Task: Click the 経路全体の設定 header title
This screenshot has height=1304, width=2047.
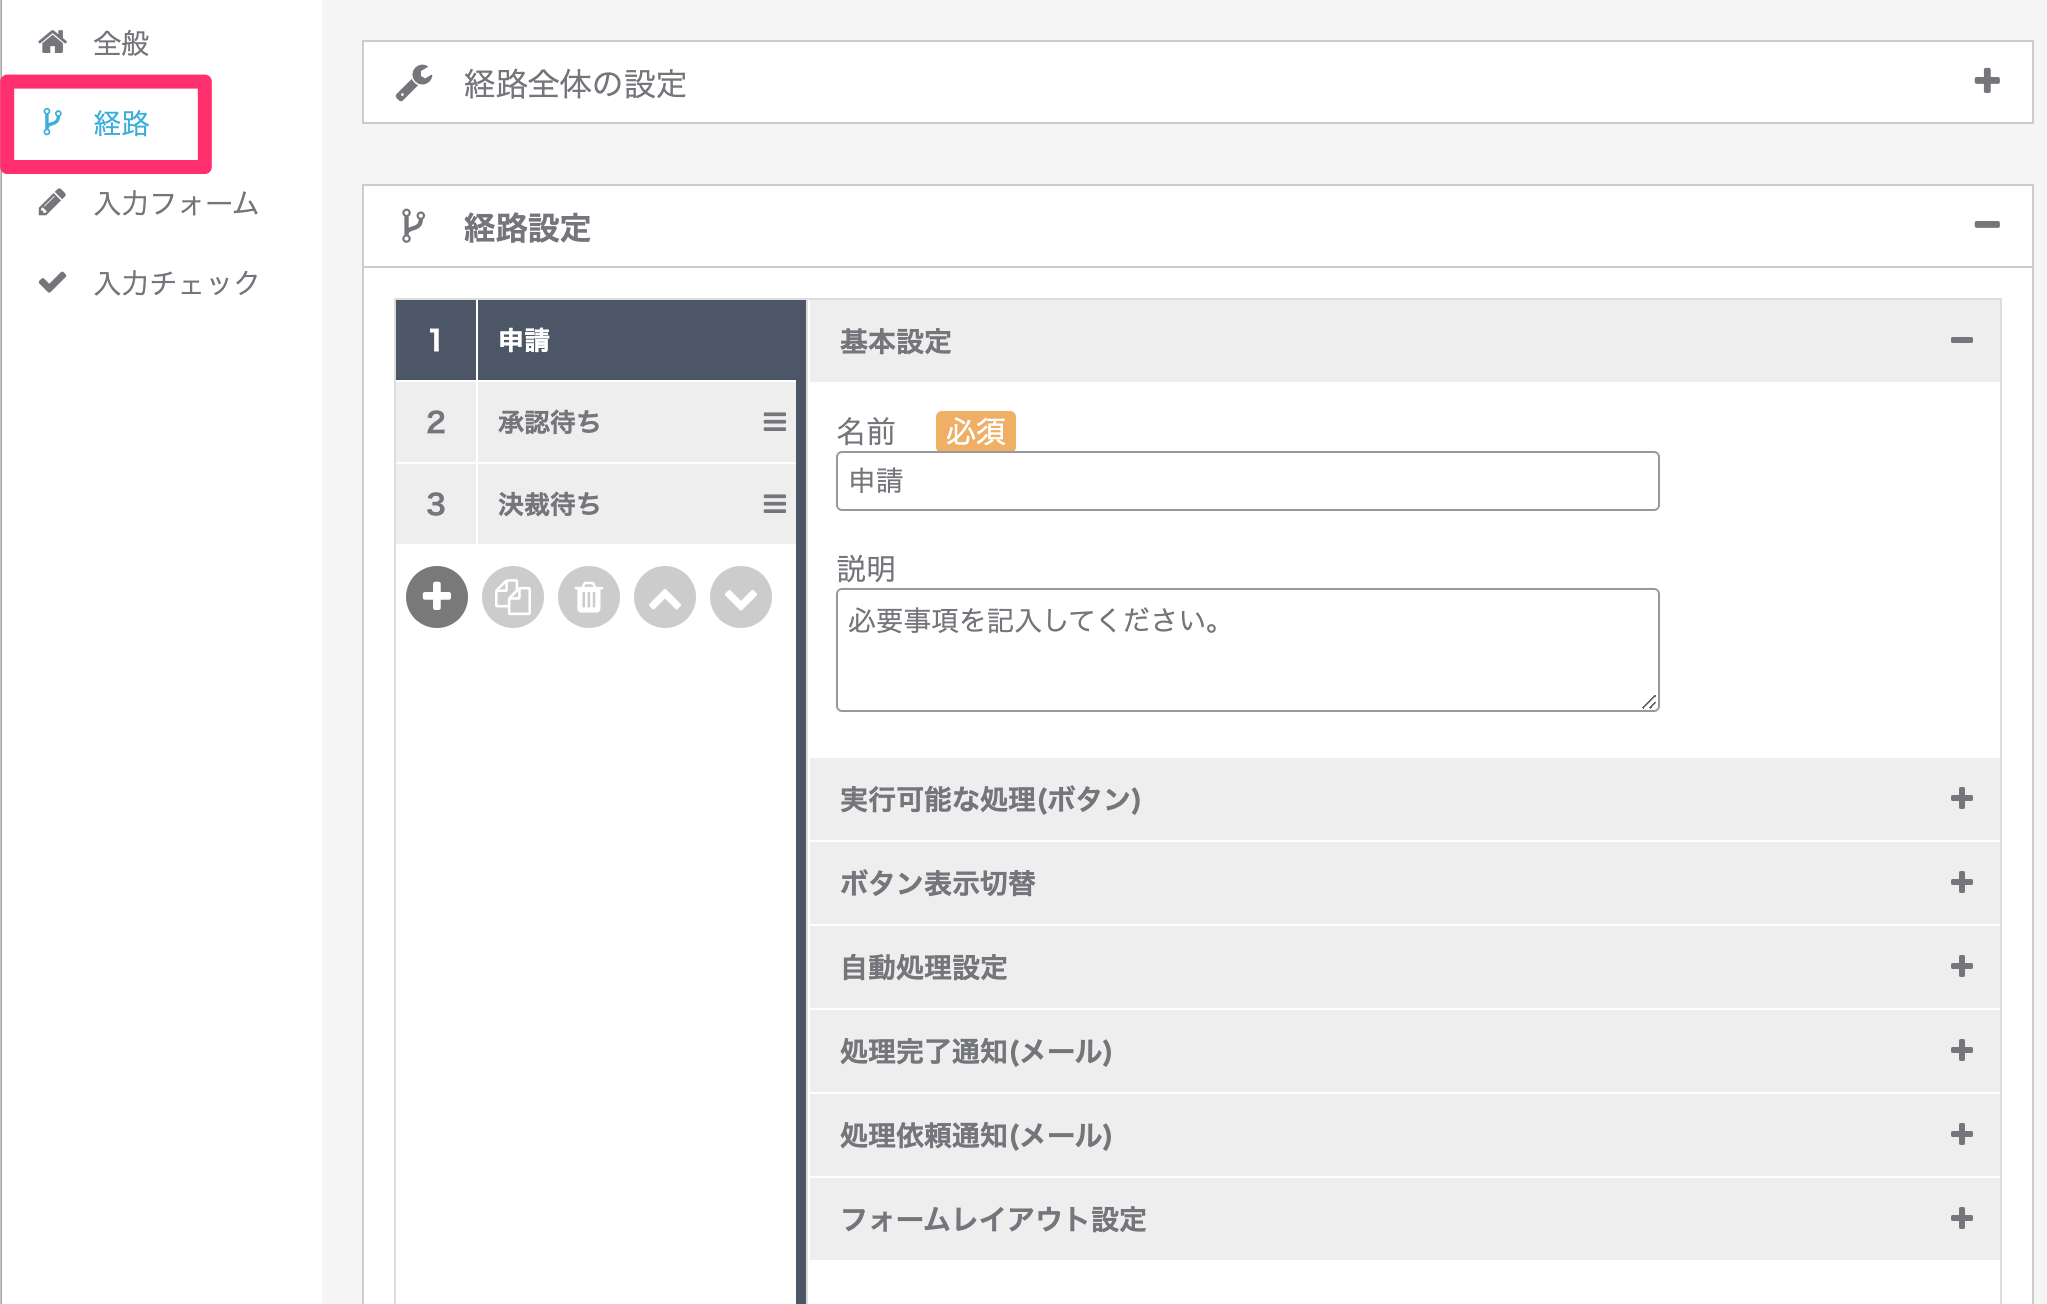Action: [x=575, y=84]
